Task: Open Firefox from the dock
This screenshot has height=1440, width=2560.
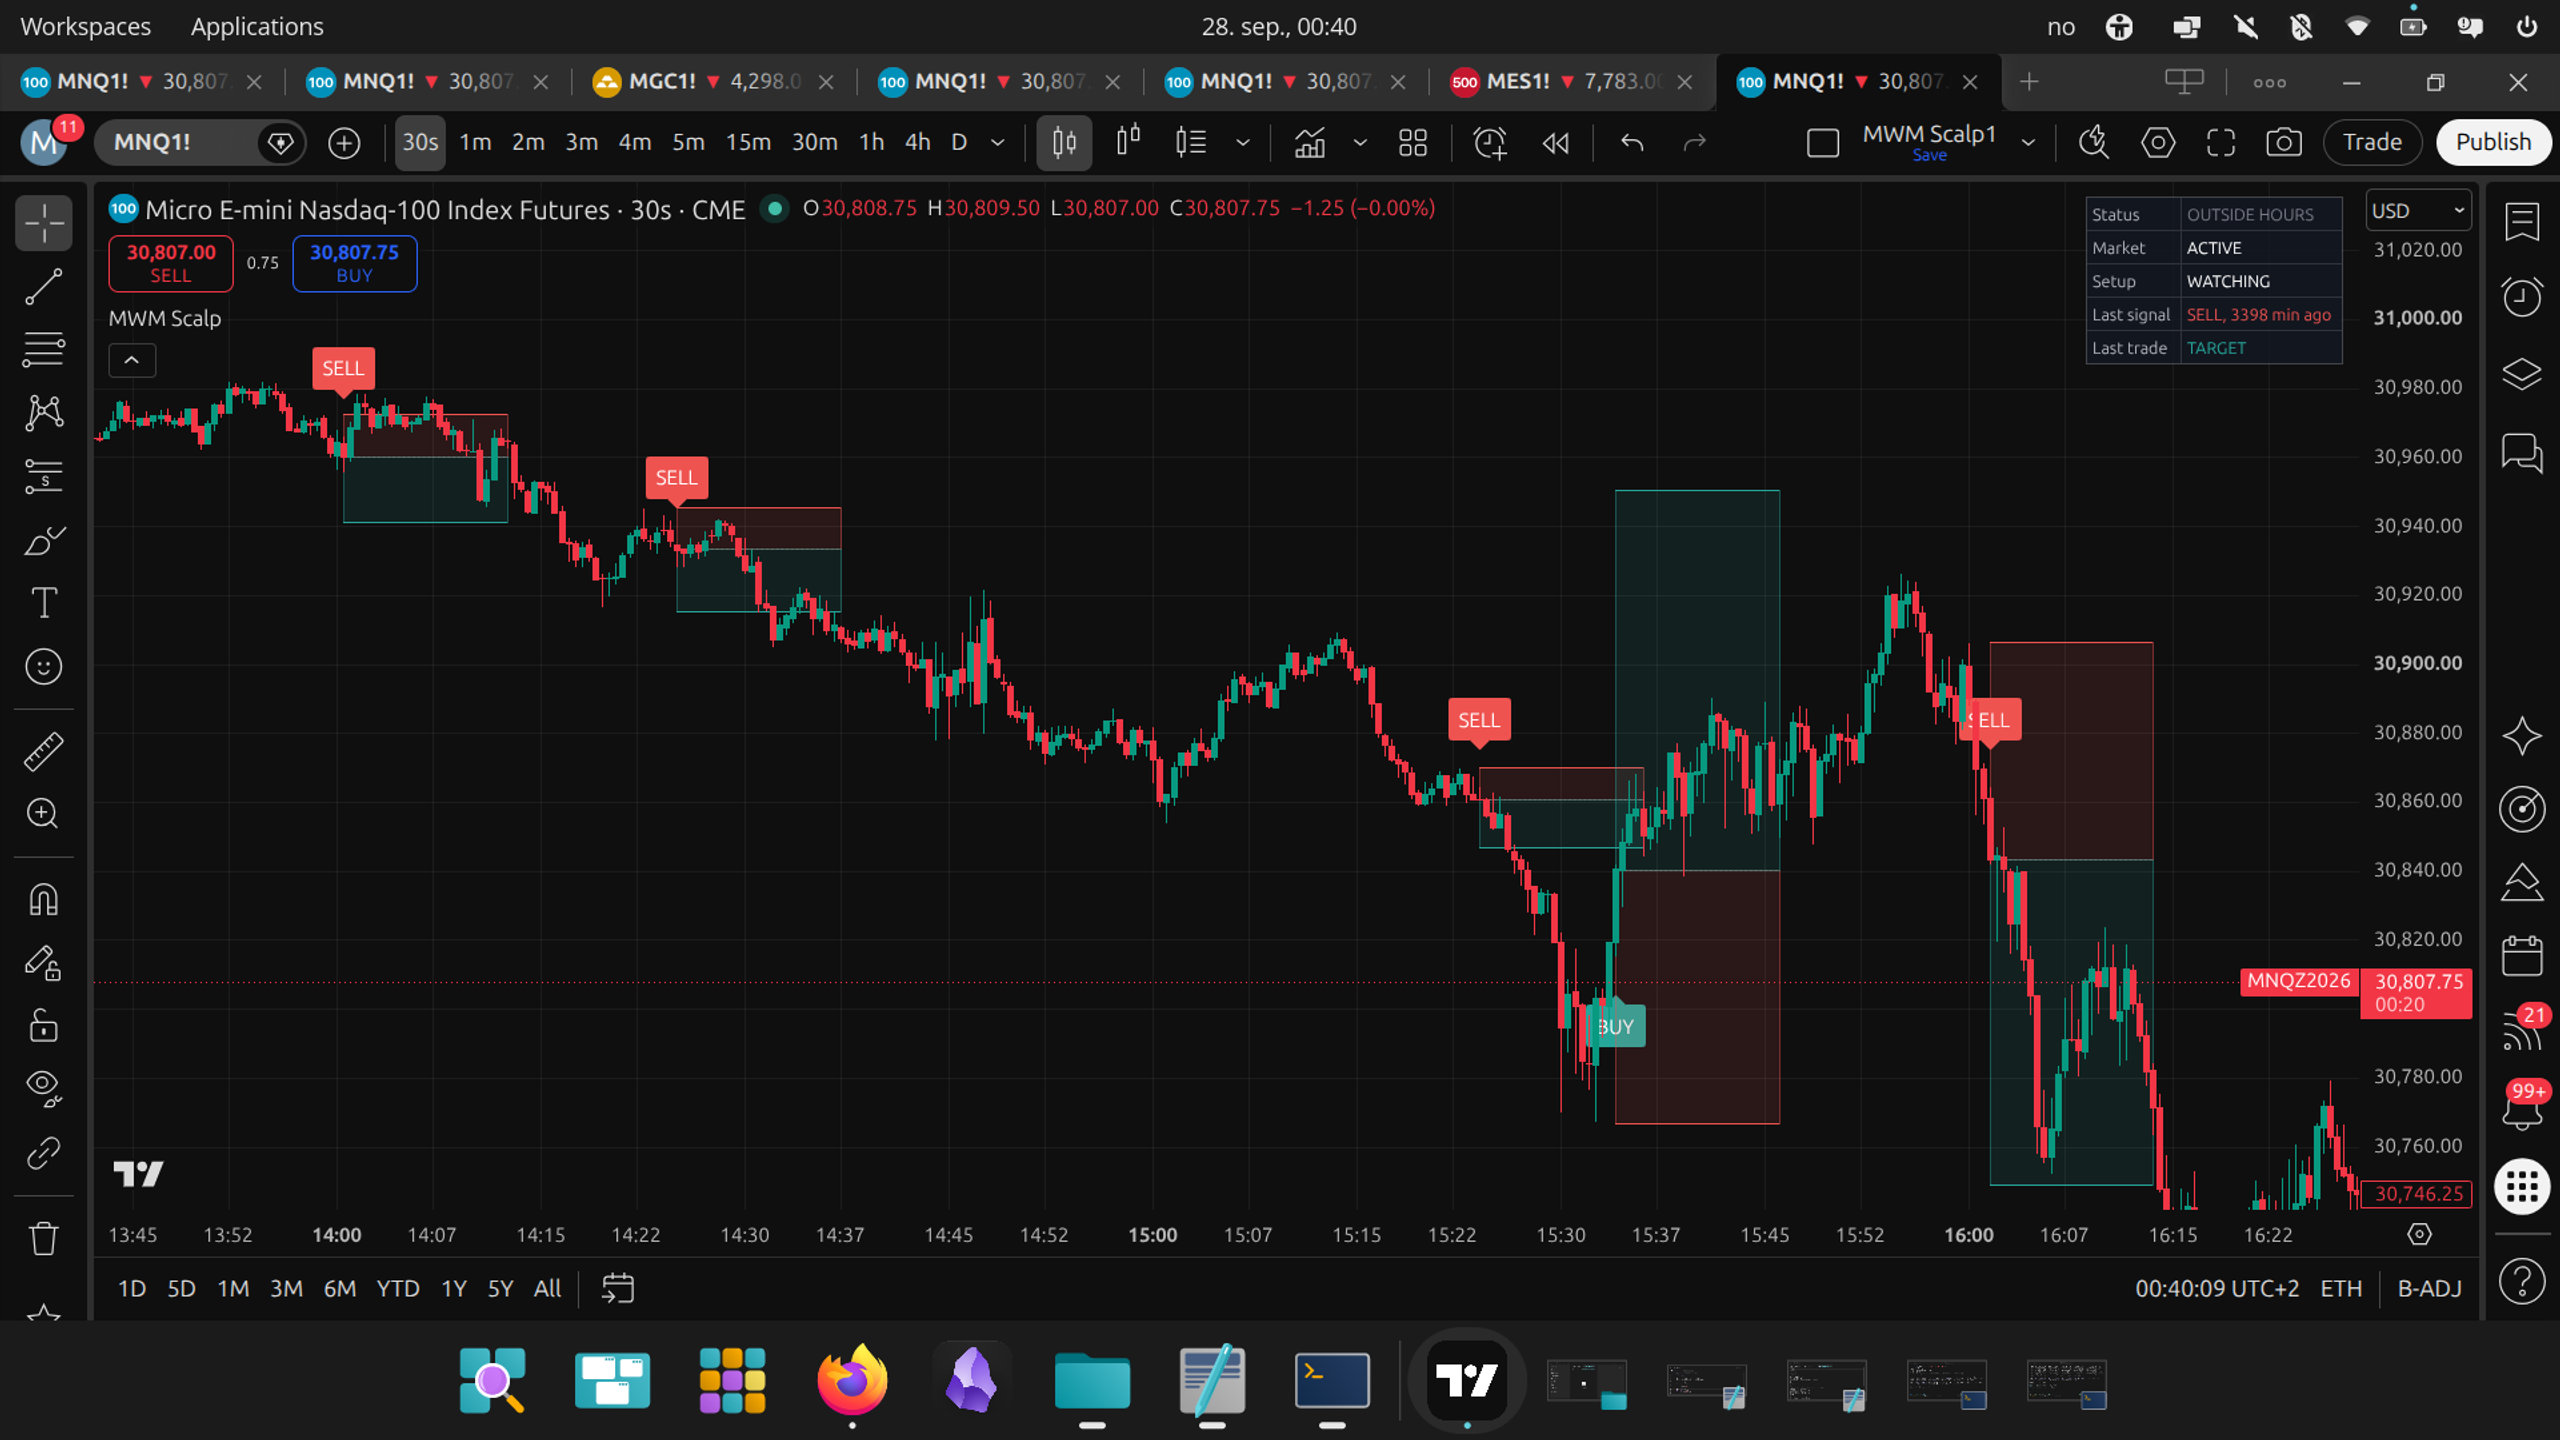Action: tap(852, 1382)
